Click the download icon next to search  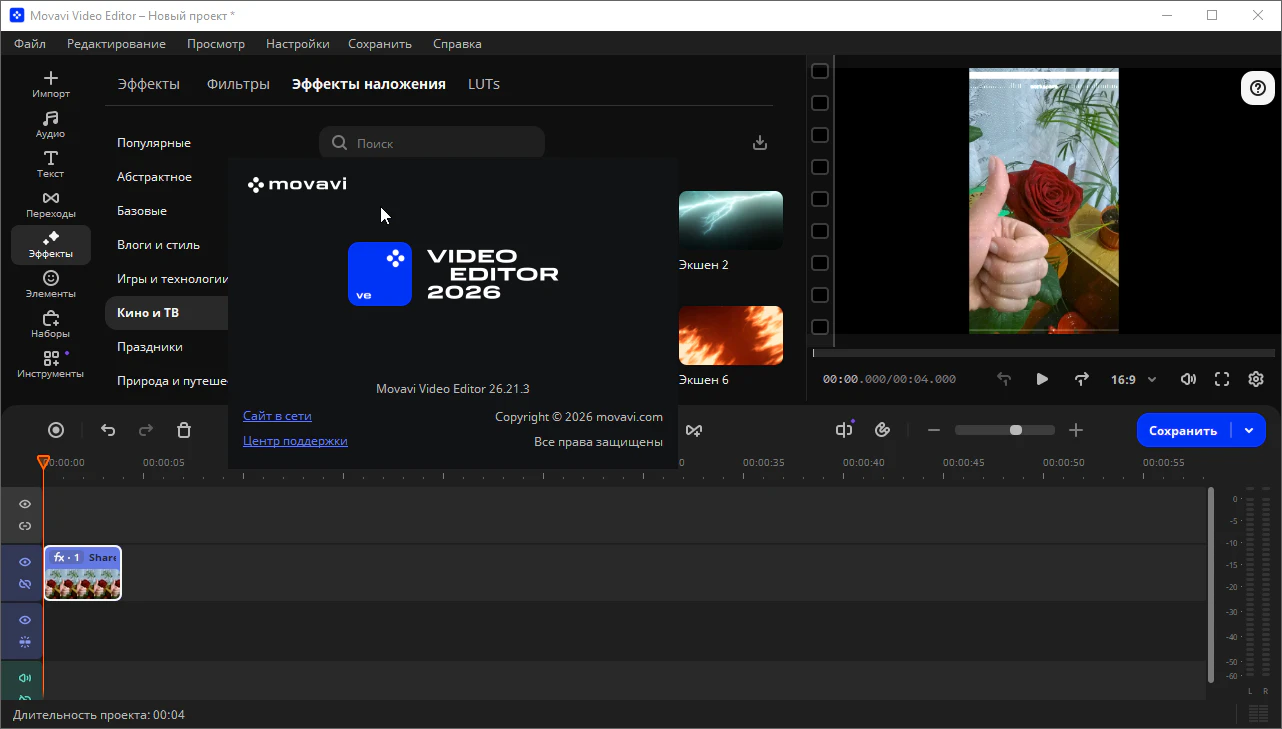(x=760, y=143)
